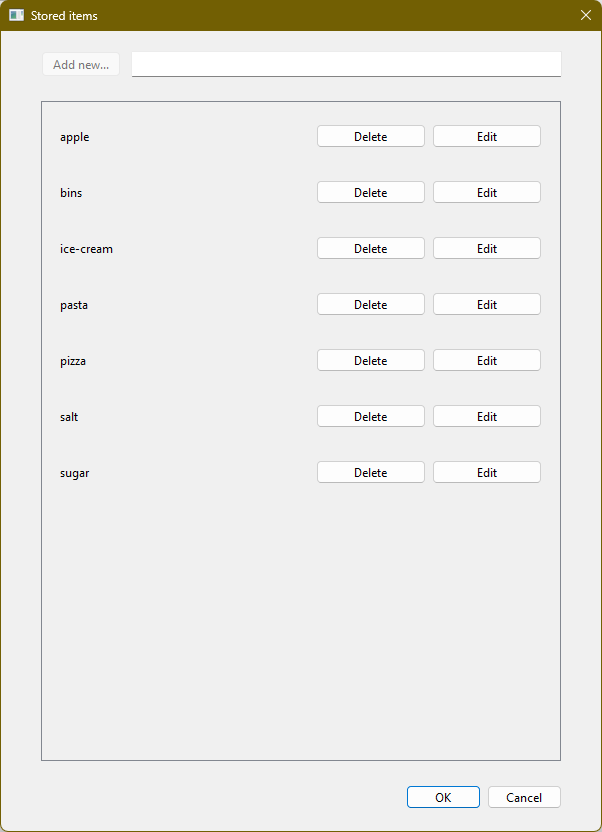This screenshot has width=602, height=832.
Task: Delete the bins item
Action: [x=370, y=192]
